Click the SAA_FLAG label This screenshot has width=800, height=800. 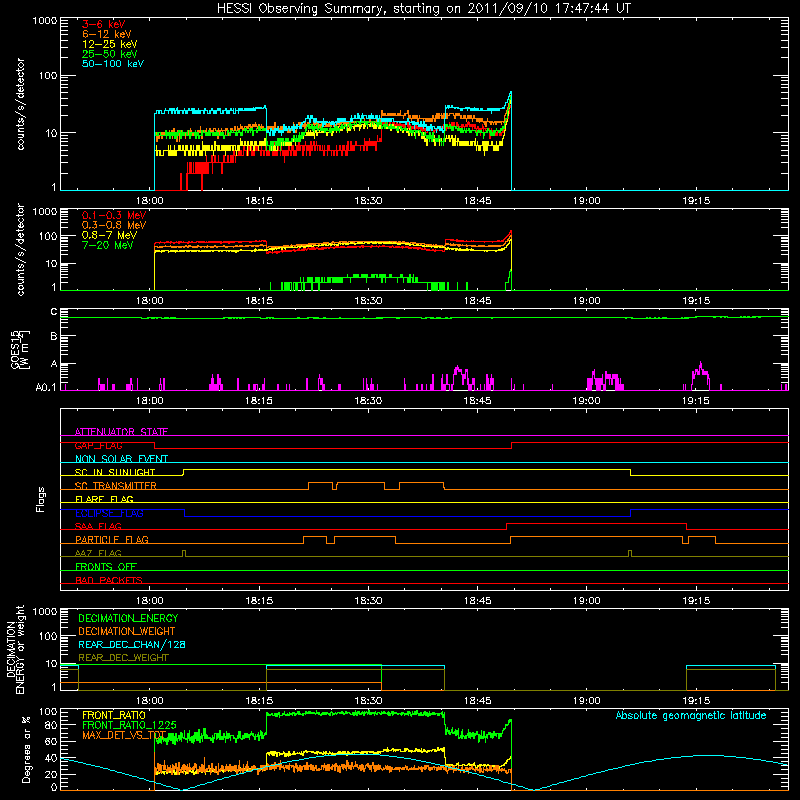click(x=98, y=526)
